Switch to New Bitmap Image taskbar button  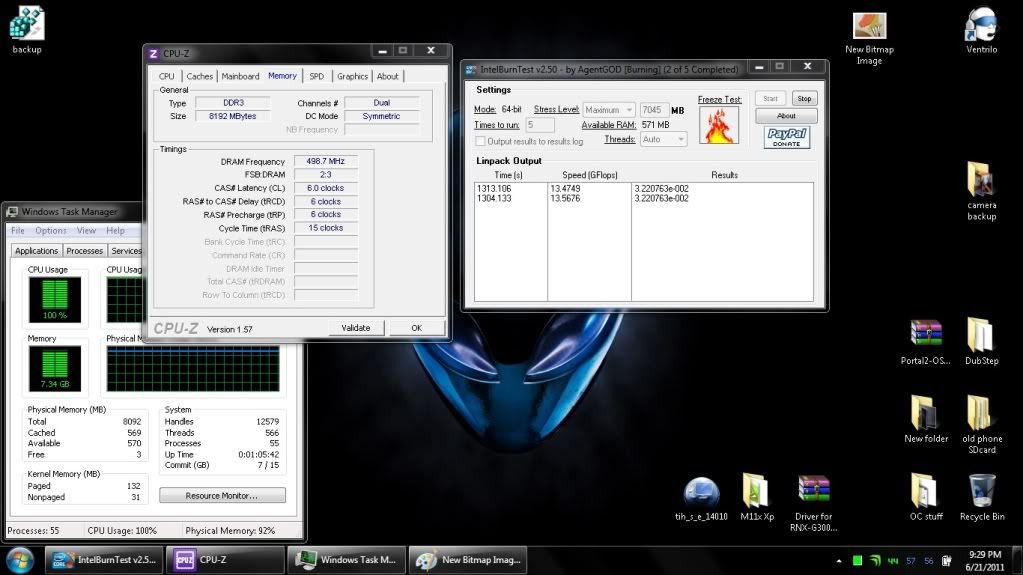(x=468, y=560)
